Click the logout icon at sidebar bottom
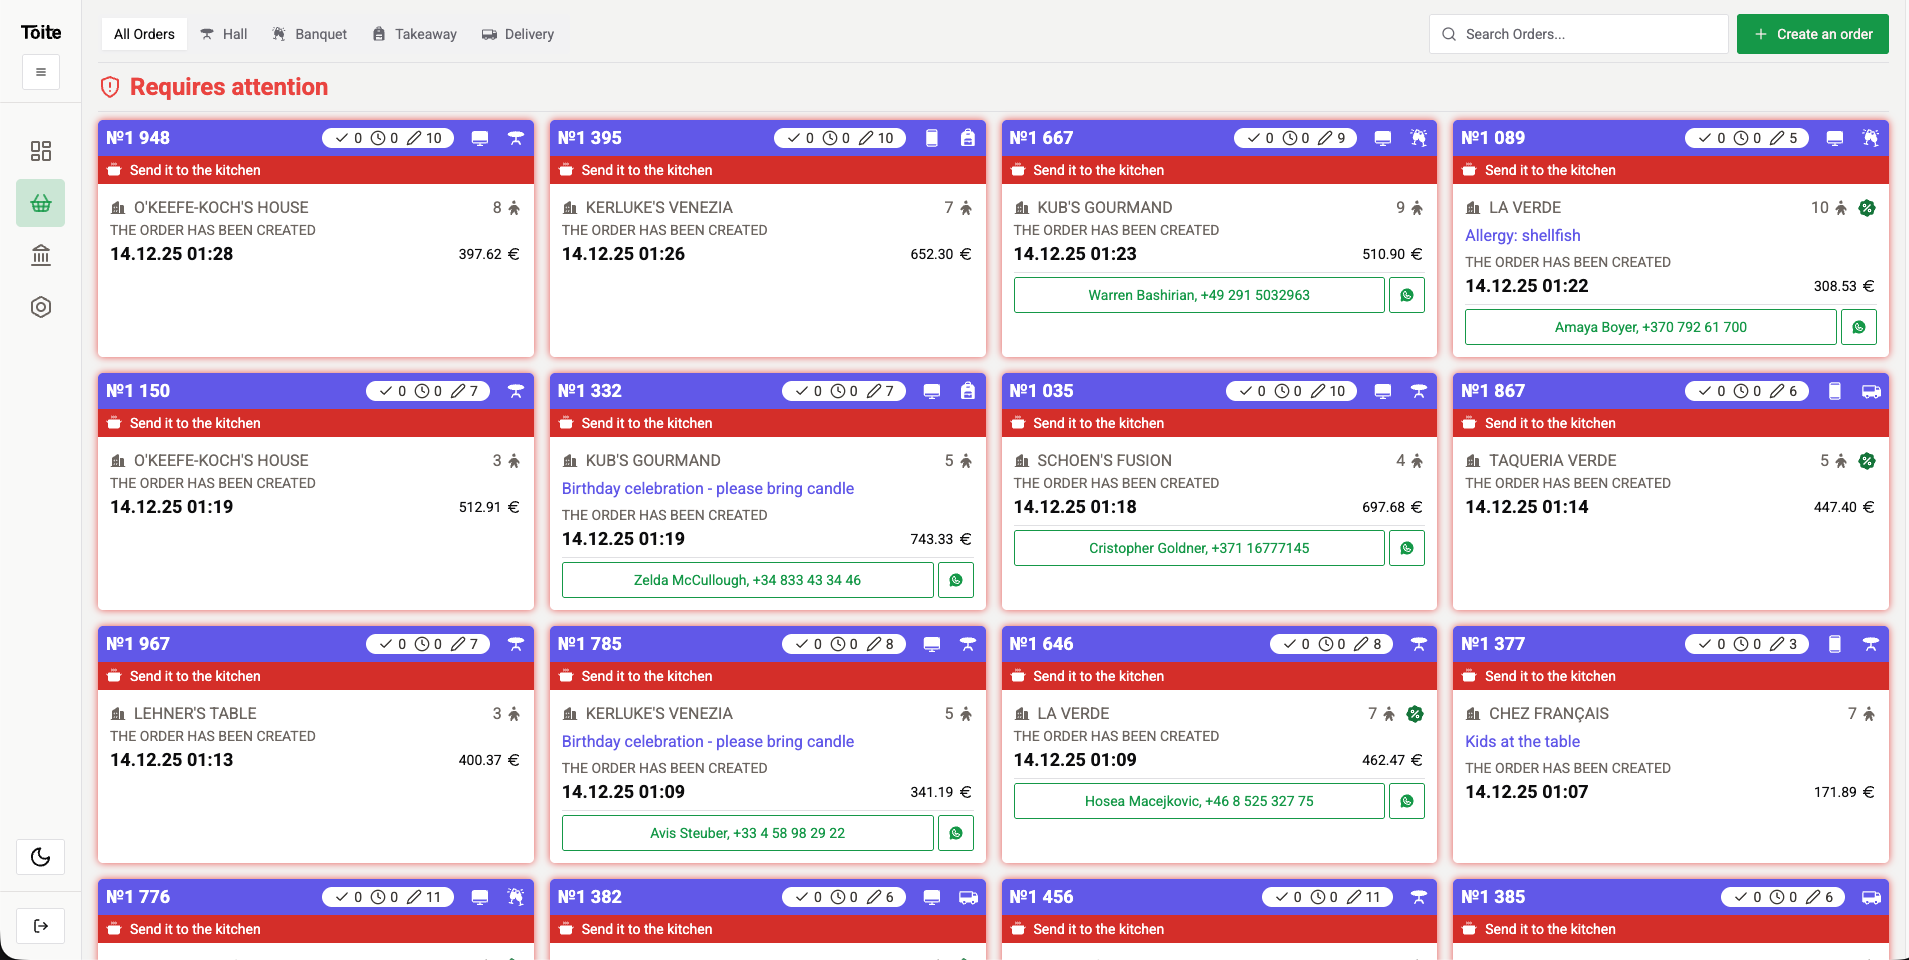Image resolution: width=1909 pixels, height=960 pixels. (x=40, y=926)
